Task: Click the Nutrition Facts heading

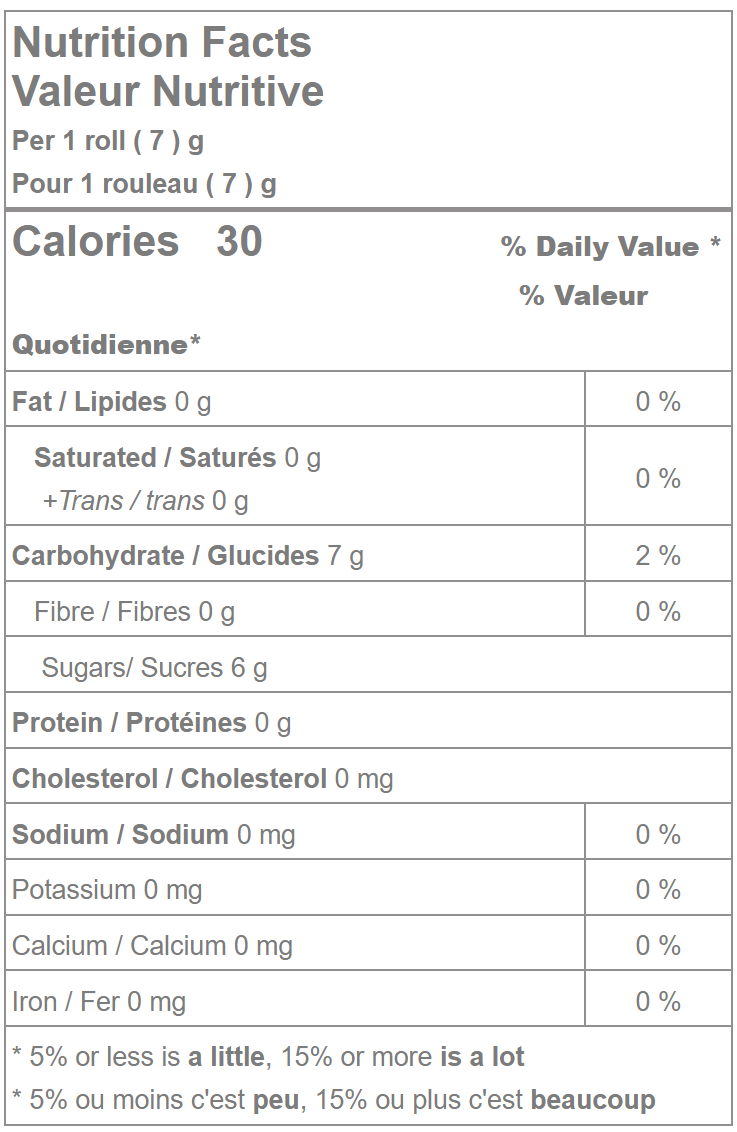Action: [162, 43]
